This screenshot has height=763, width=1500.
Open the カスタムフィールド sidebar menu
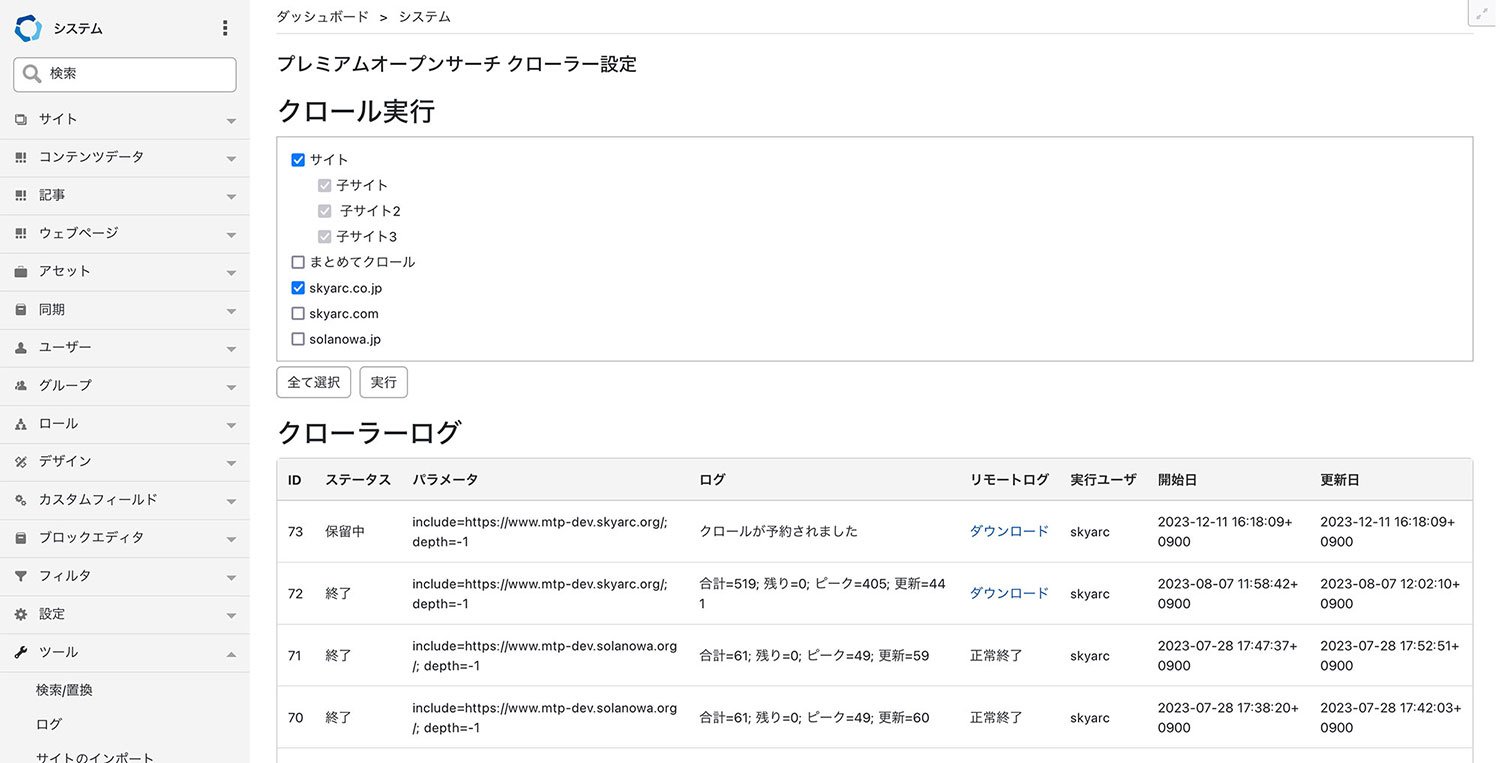tap(125, 500)
